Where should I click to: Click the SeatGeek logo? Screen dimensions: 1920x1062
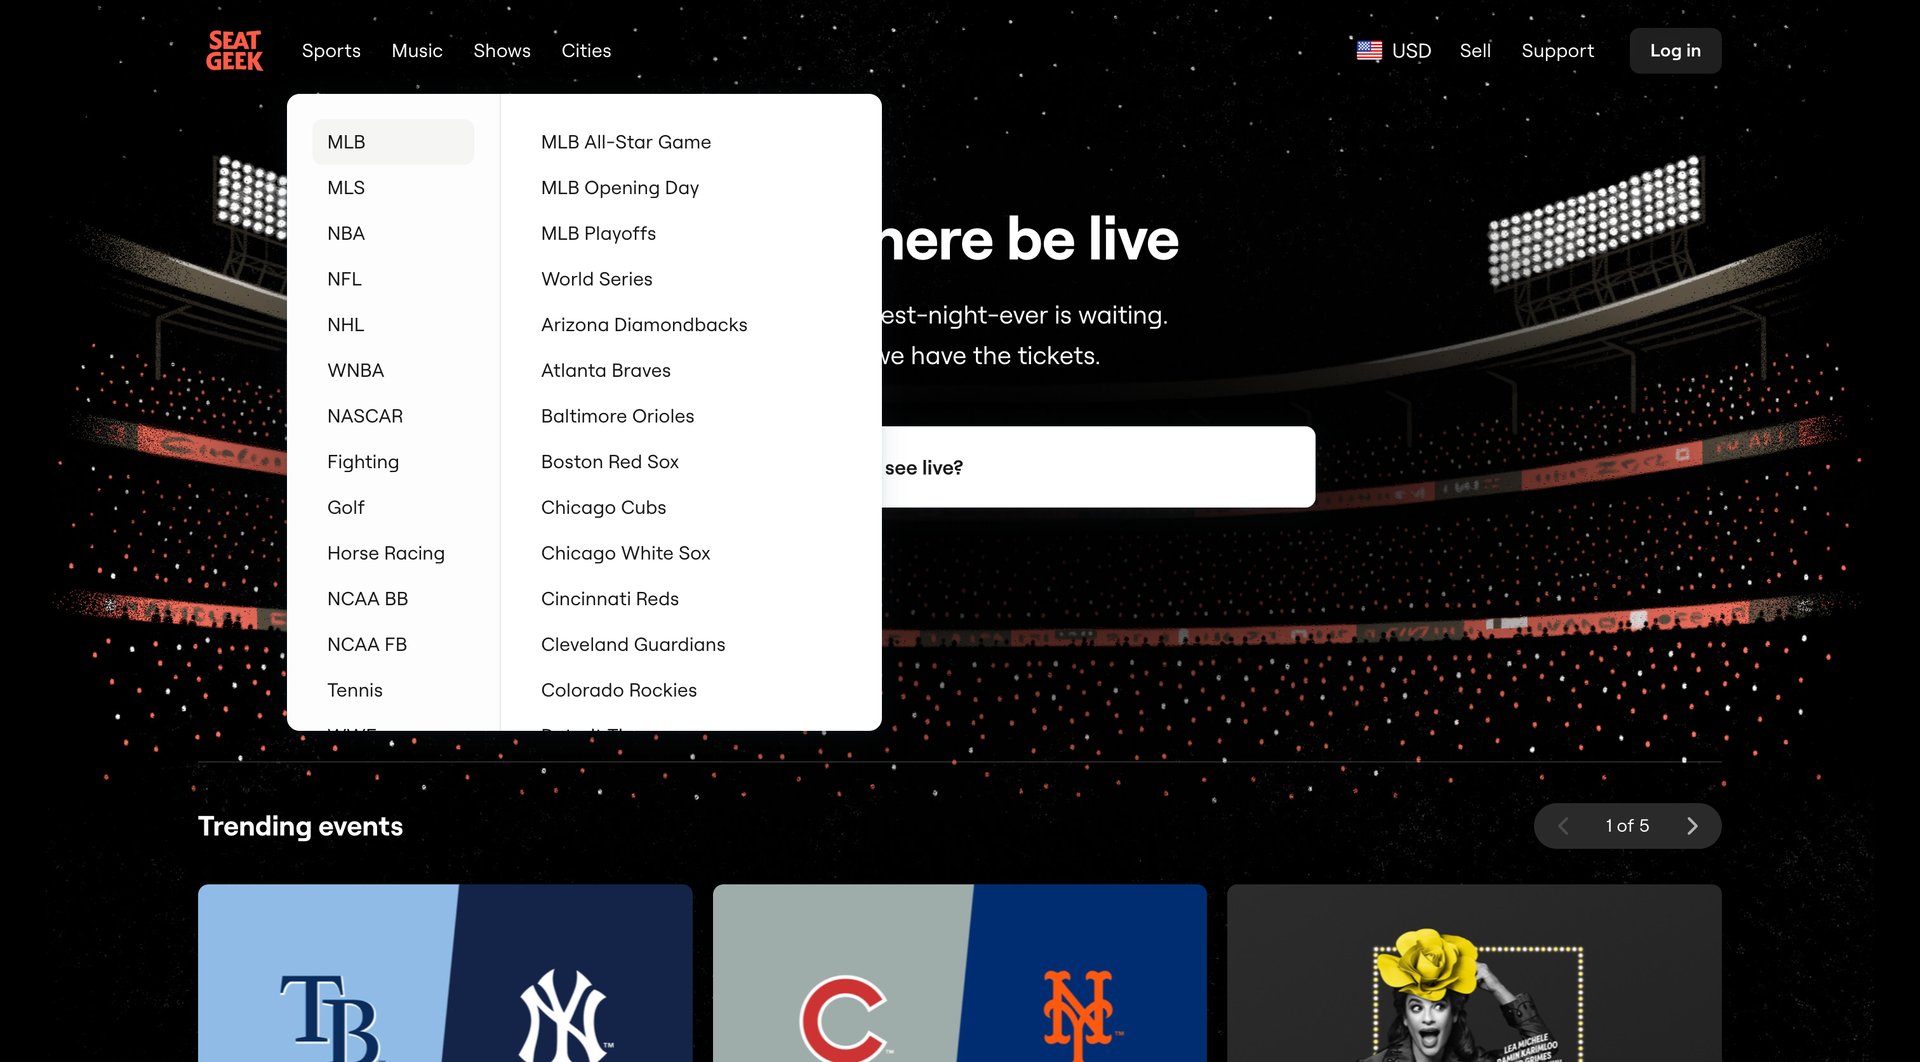(234, 50)
